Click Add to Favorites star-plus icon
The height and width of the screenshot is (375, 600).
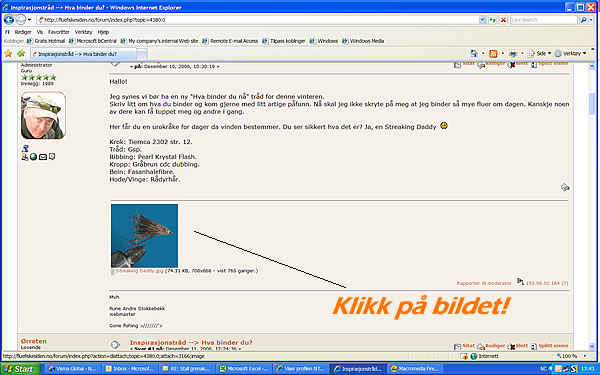tap(21, 54)
